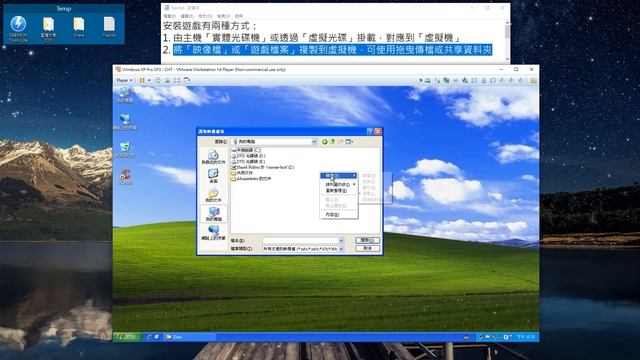Click the 取消 Cancel button in dialog

tap(367, 248)
